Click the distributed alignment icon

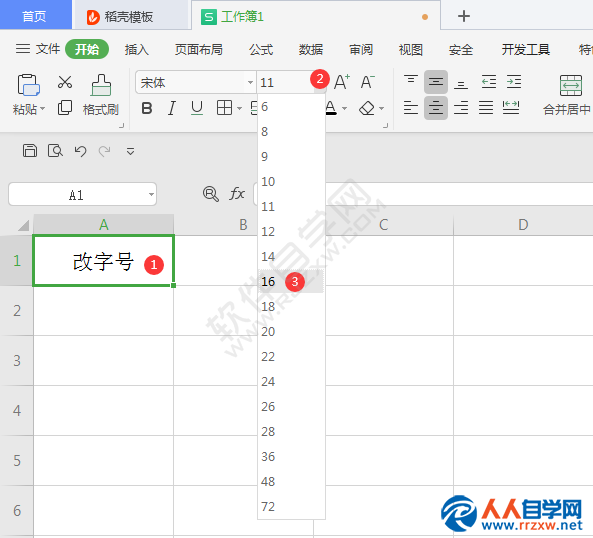(511, 108)
